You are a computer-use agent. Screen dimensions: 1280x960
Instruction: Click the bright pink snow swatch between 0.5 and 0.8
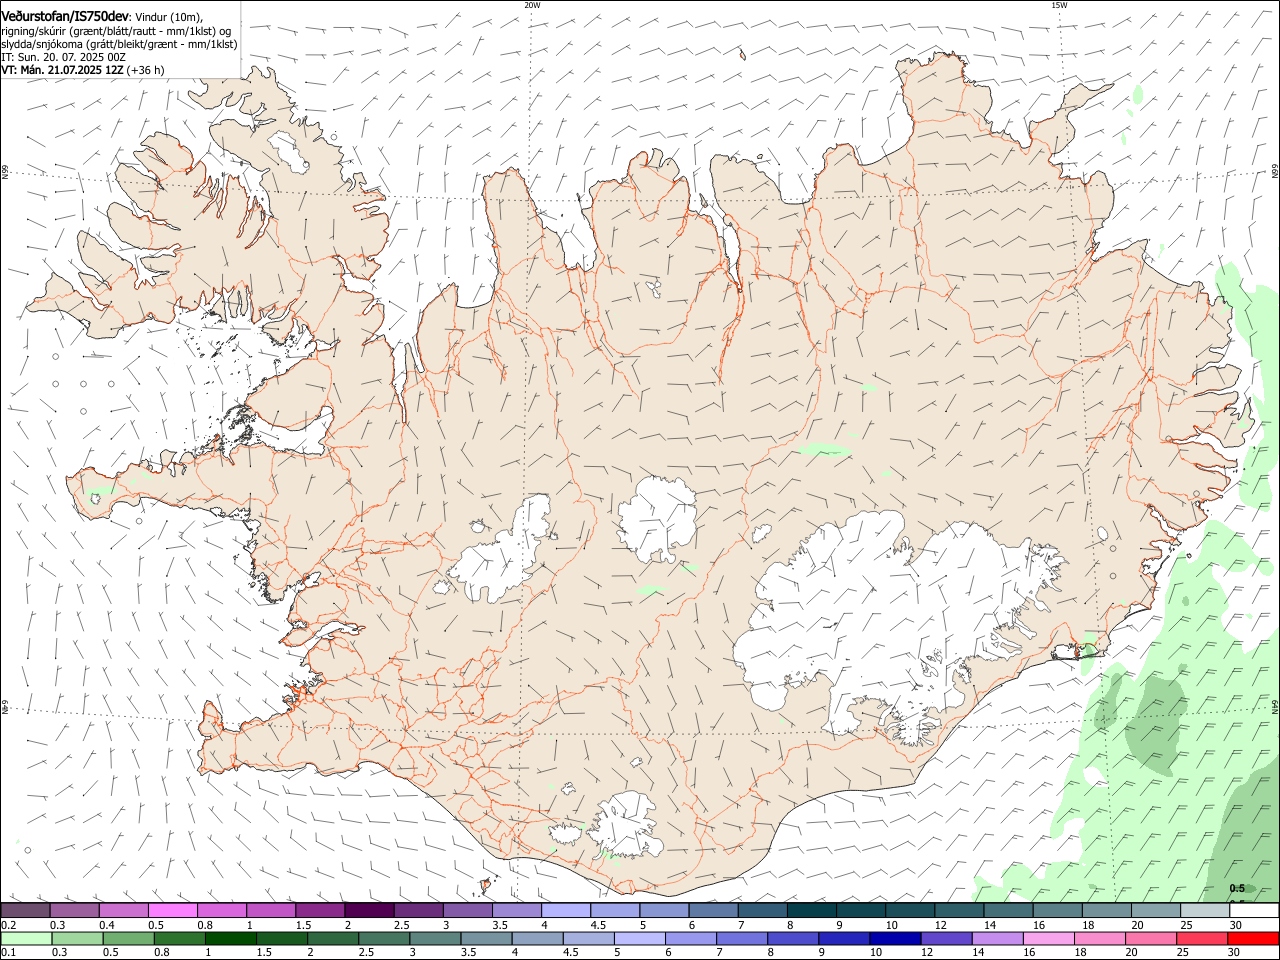(172, 911)
